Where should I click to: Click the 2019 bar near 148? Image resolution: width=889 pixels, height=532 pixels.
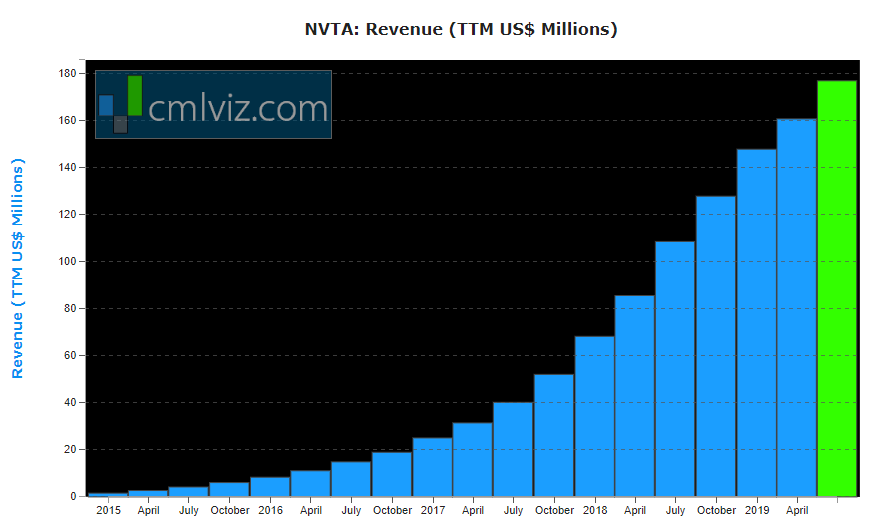[756, 323]
